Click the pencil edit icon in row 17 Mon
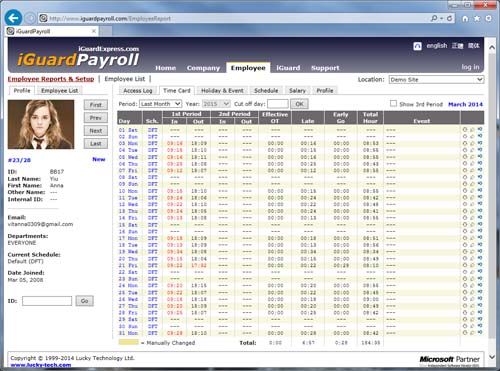 point(472,238)
